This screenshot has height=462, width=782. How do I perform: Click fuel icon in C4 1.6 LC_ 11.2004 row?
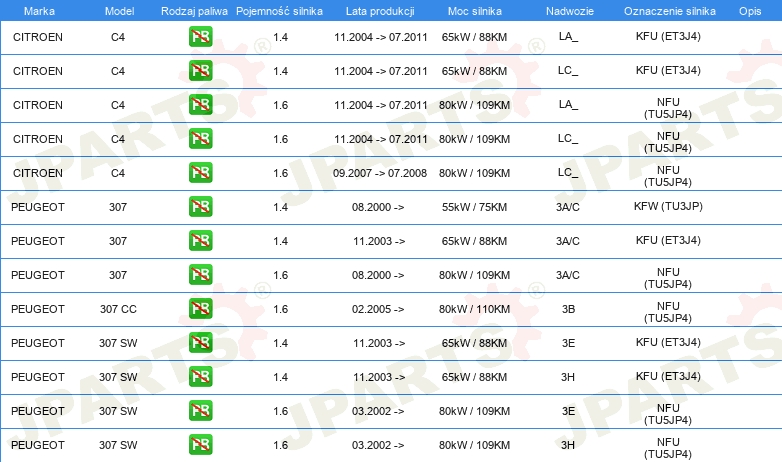click(x=200, y=138)
